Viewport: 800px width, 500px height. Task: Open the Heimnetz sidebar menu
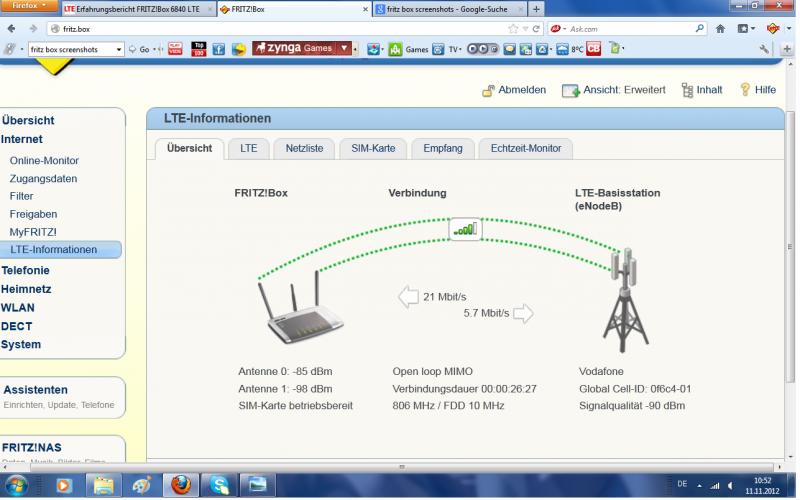(26, 289)
